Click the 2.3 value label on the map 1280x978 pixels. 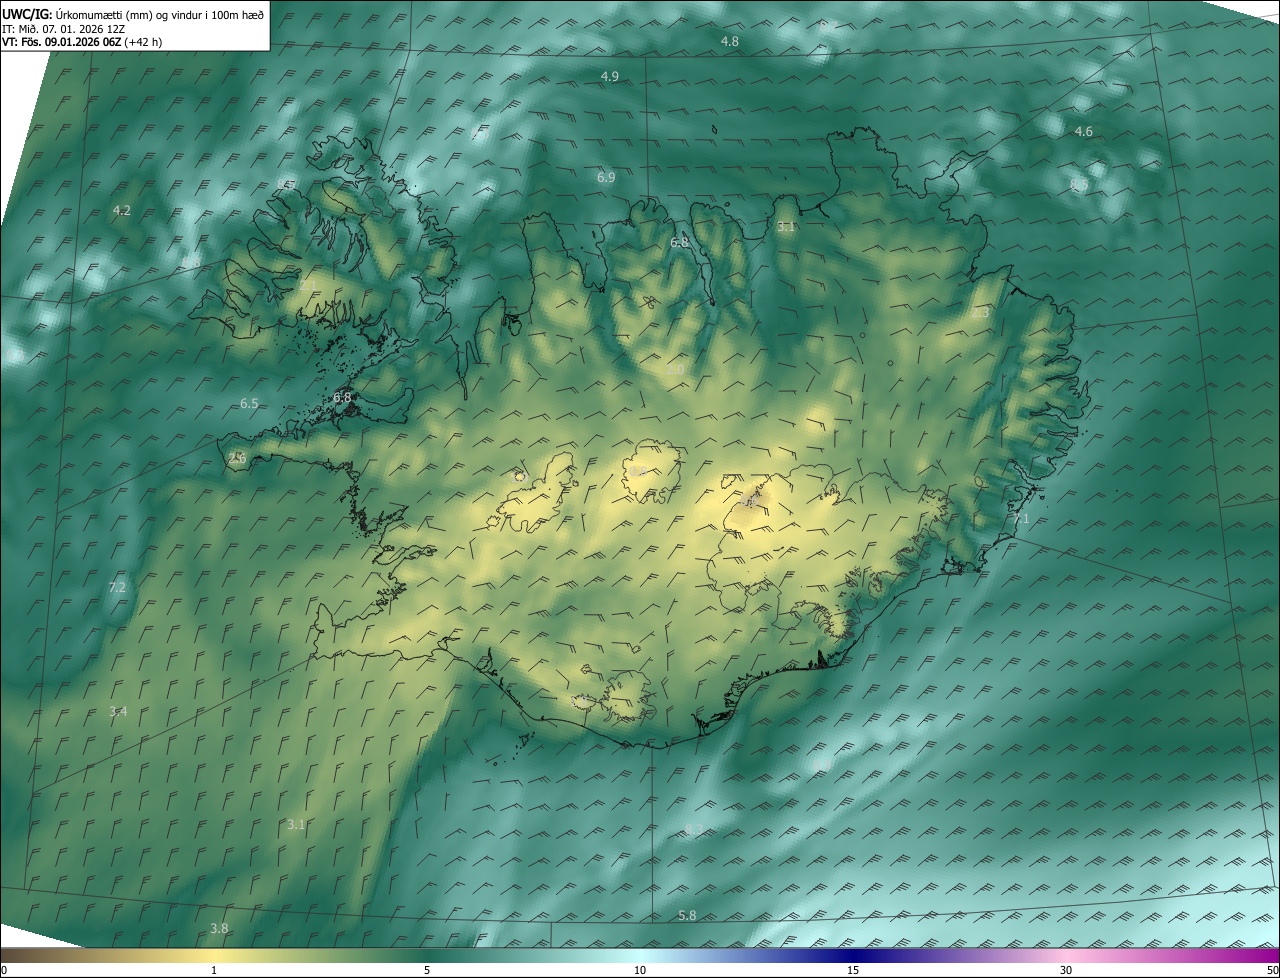click(x=980, y=313)
